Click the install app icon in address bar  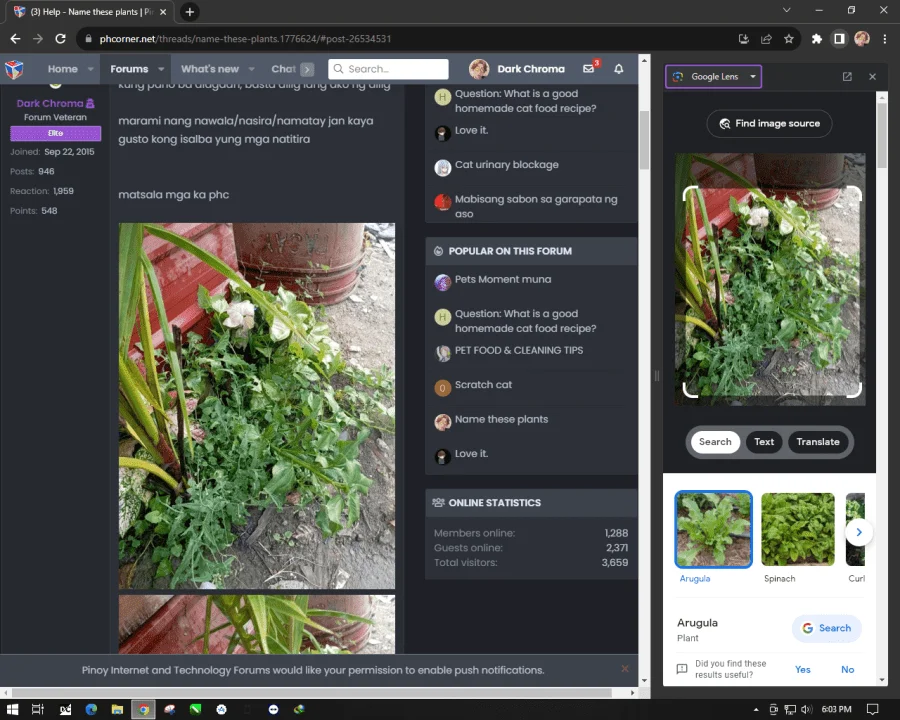[744, 38]
